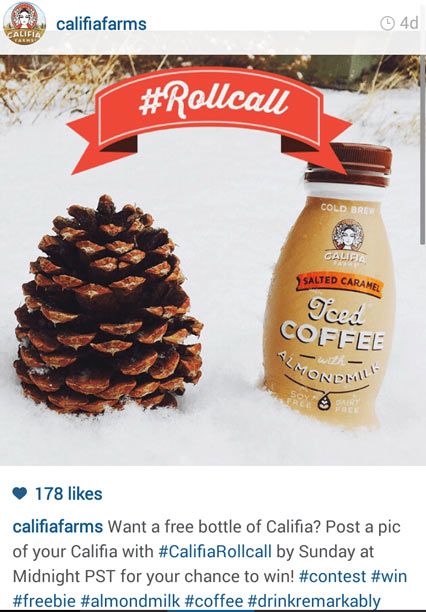Open the pinecone and bottle post photo
The image size is (426, 612).
[x=213, y=260]
